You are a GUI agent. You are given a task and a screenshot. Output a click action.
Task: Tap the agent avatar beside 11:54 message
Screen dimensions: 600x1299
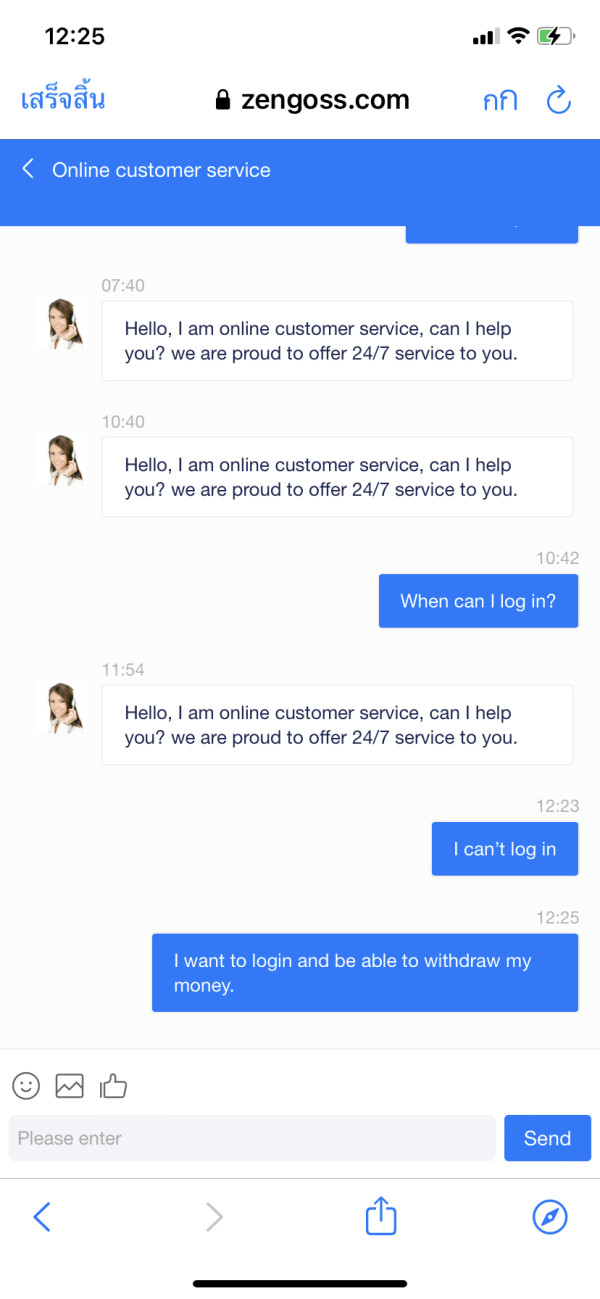pyautogui.click(x=59, y=708)
